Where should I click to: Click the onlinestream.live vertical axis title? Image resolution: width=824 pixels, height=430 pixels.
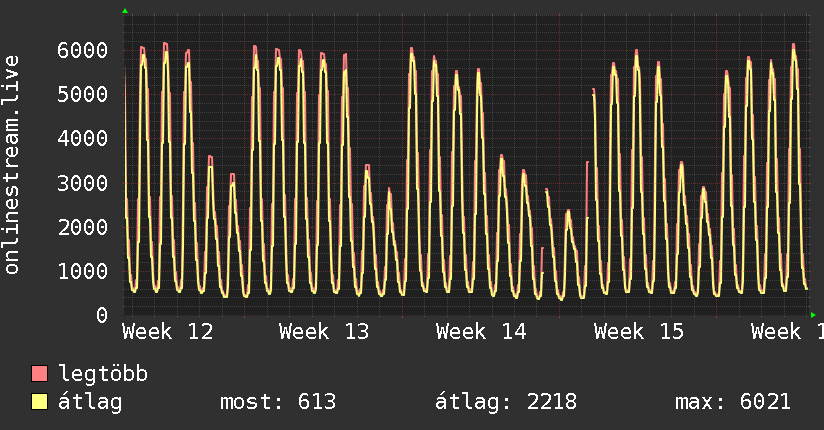(11, 165)
